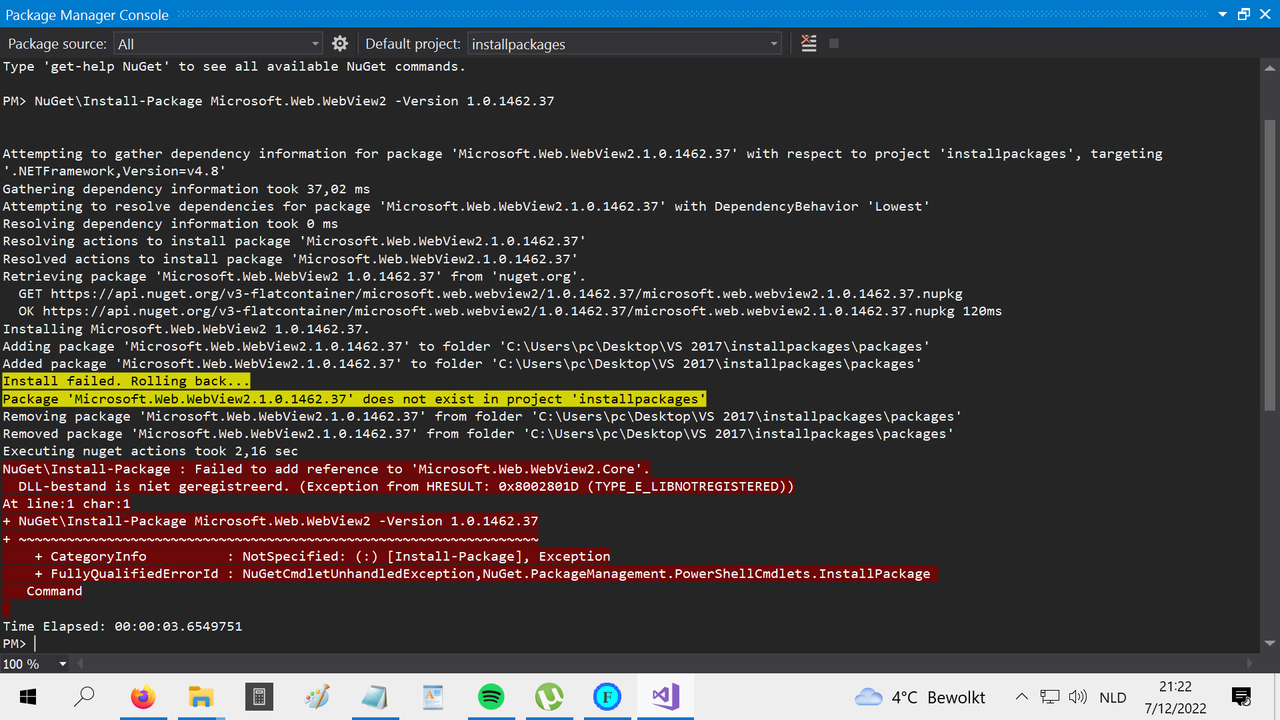Click the taskbar Search button
Screen dimensions: 1280x720
(x=85, y=696)
